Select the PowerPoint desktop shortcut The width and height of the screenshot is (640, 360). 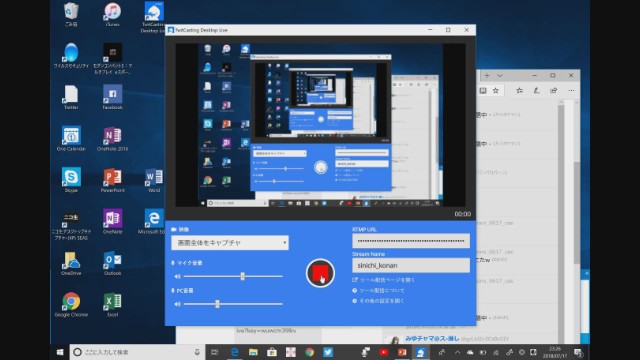(112, 180)
